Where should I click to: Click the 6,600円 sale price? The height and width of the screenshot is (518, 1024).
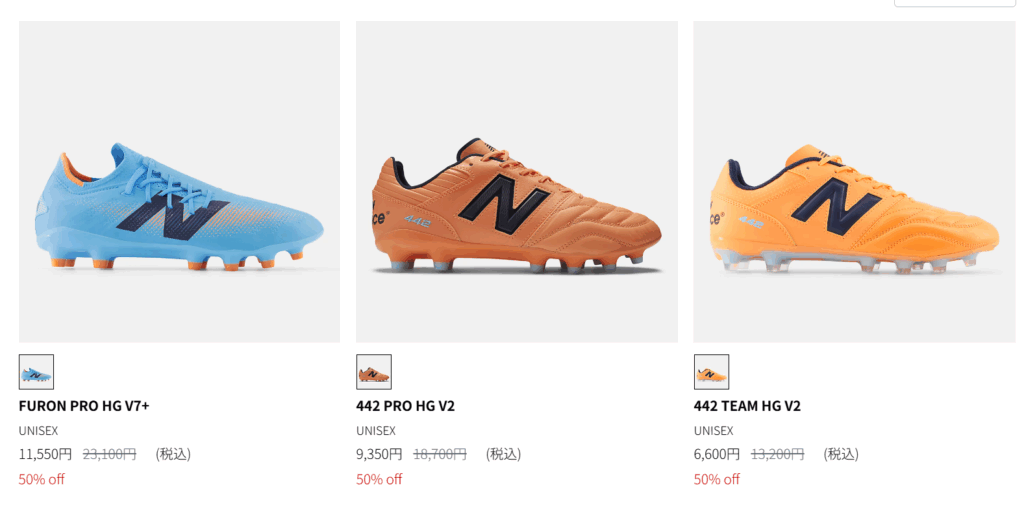(716, 454)
